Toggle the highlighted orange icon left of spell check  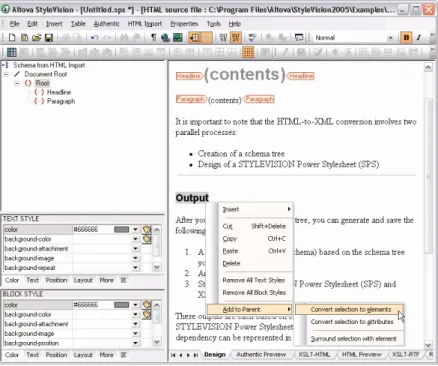(236, 38)
